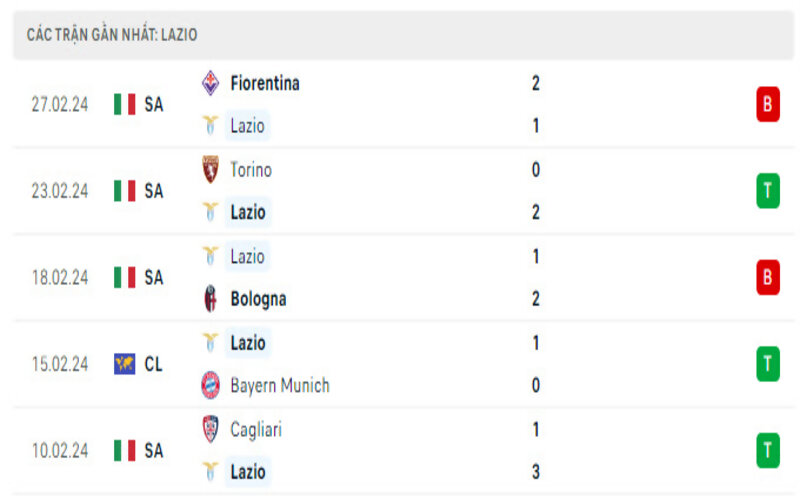Click the 'Các trận gần nhất: Lazio' header
The height and width of the screenshot is (500, 800).
[112, 35]
